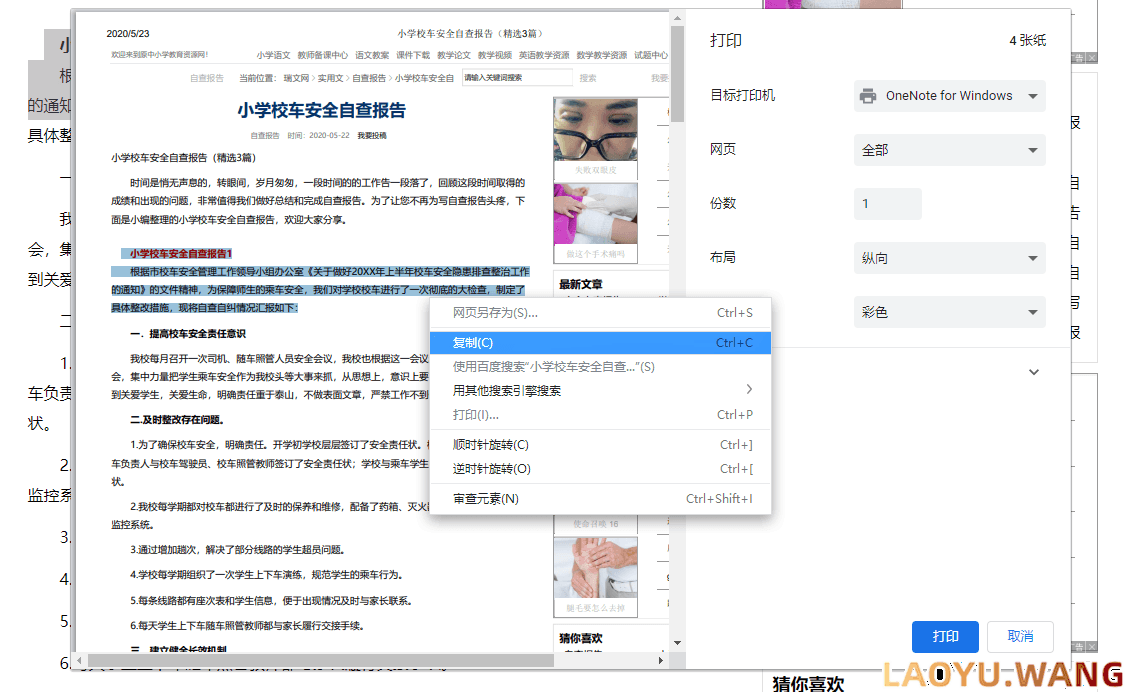Click the keyword search field in preview
Image resolution: width=1129 pixels, height=692 pixels.
[517, 78]
